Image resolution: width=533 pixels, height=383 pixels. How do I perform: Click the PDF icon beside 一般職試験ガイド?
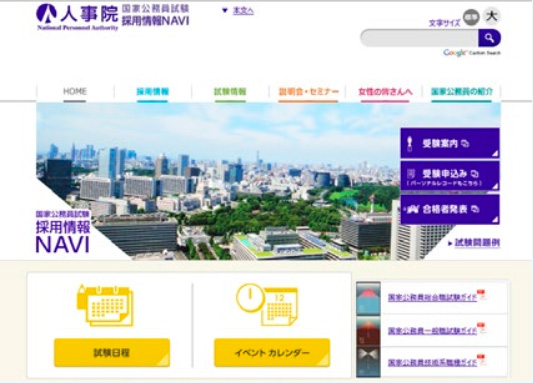click(x=481, y=328)
